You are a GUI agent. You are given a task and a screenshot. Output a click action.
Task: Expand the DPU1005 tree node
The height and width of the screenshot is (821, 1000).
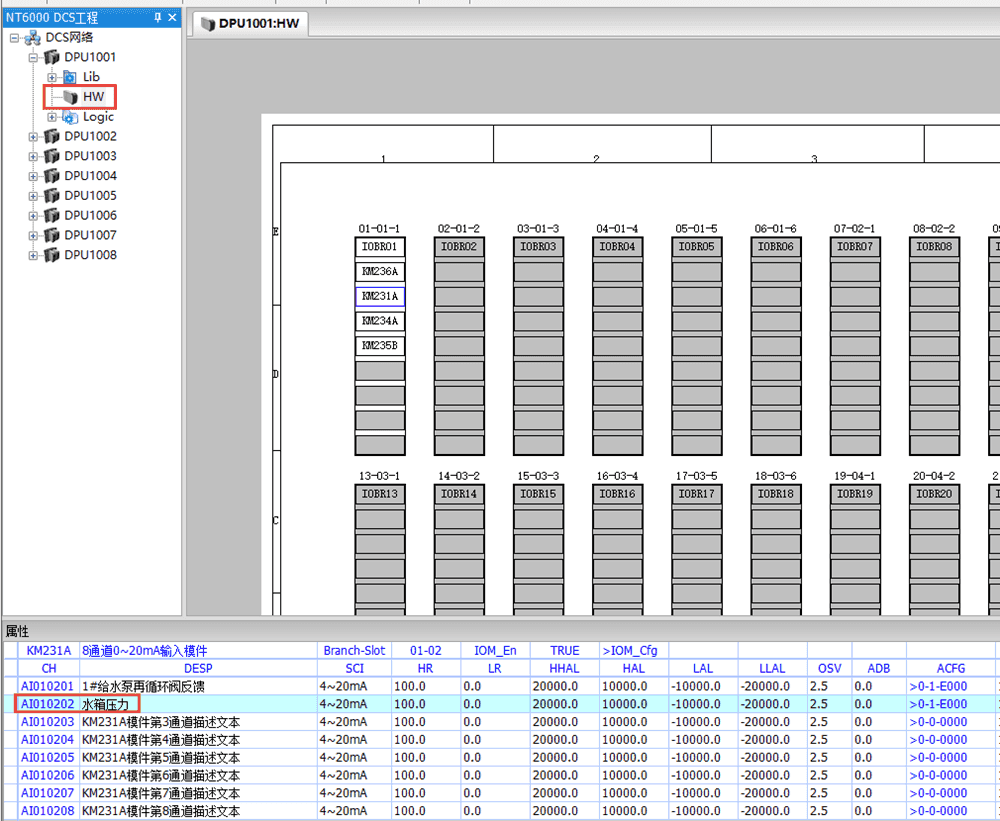33,196
